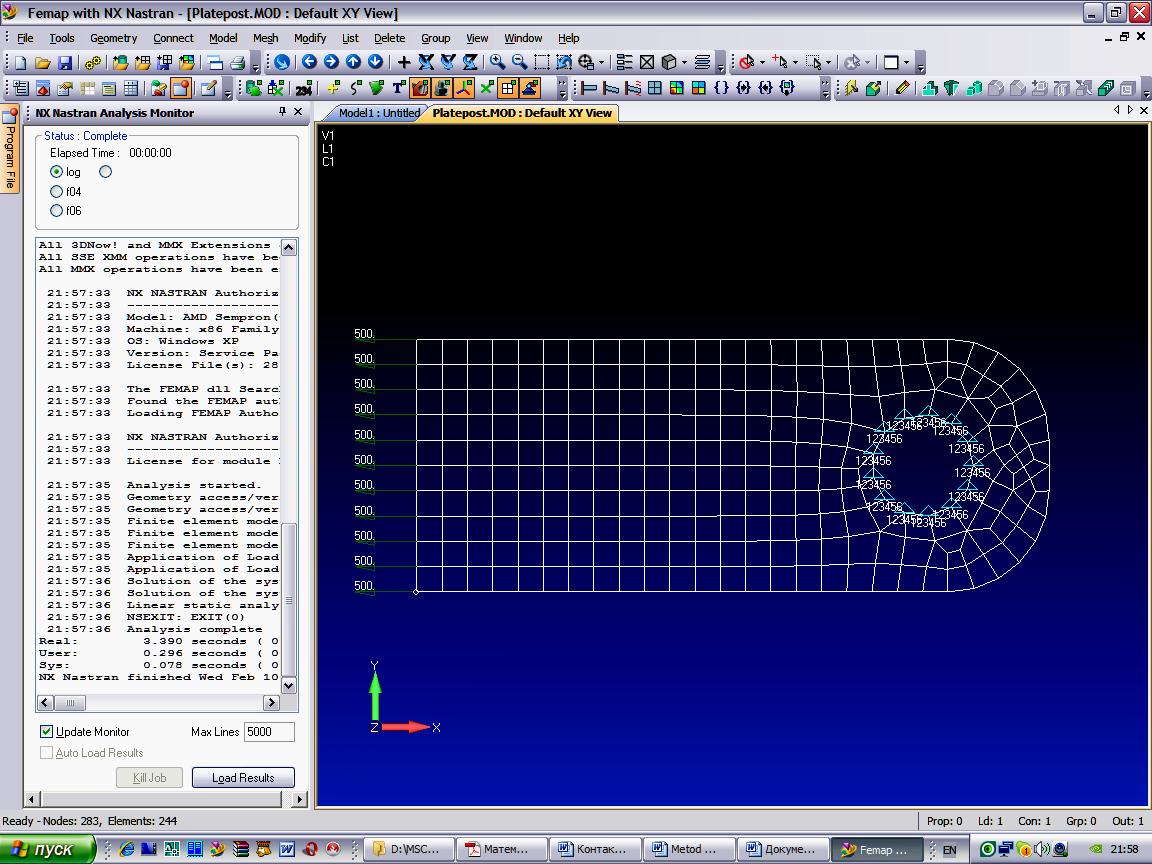Click the next view tab arrow

pyautogui.click(x=1130, y=110)
